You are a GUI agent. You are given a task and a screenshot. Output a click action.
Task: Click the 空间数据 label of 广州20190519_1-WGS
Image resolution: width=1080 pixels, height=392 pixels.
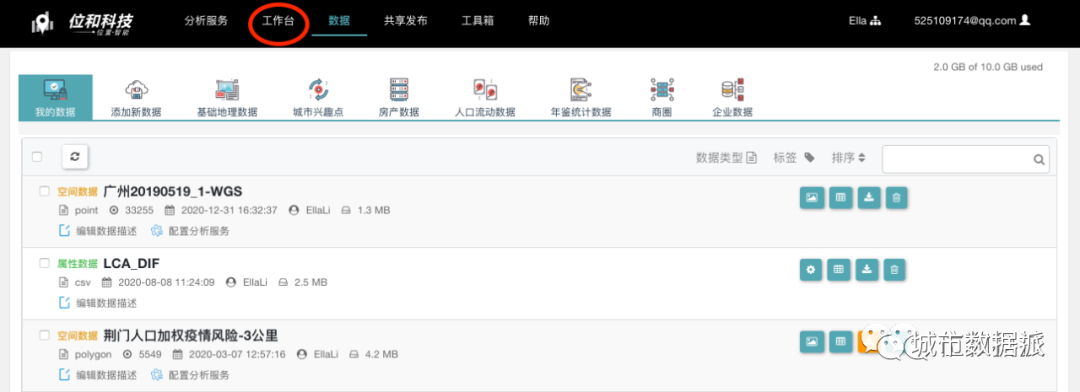click(x=77, y=192)
